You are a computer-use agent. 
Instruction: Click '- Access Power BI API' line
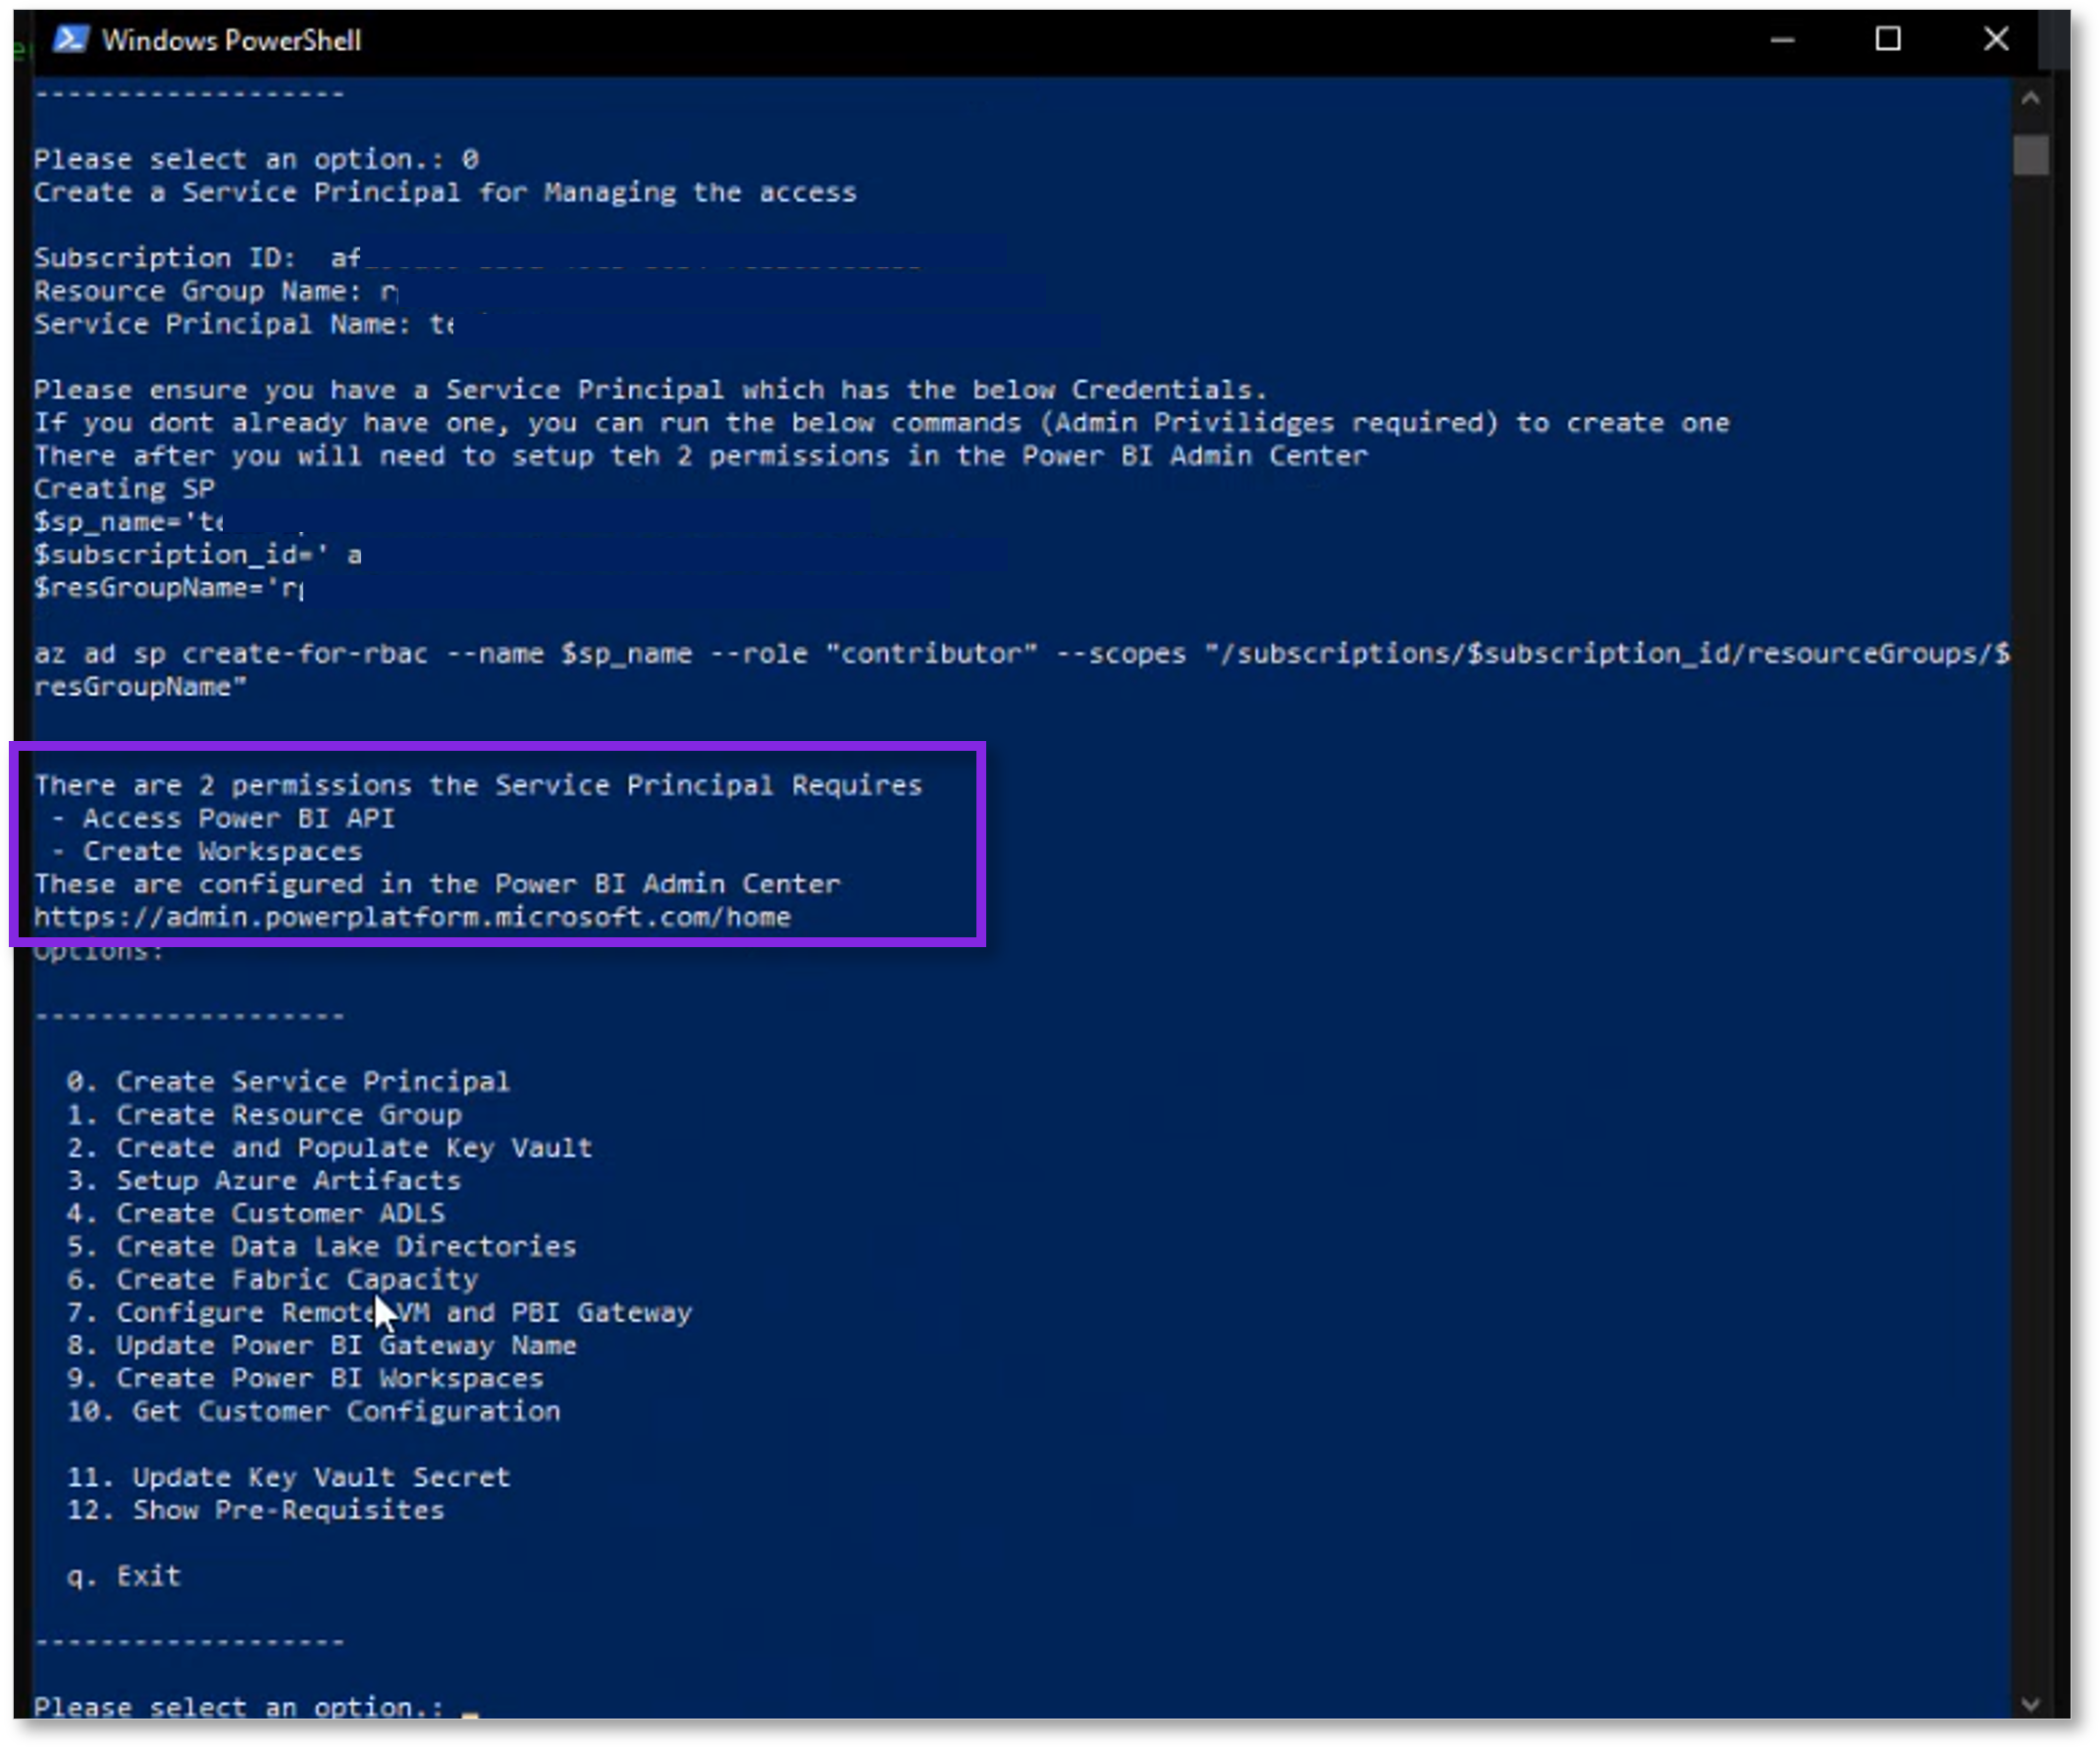pyautogui.click(x=222, y=818)
